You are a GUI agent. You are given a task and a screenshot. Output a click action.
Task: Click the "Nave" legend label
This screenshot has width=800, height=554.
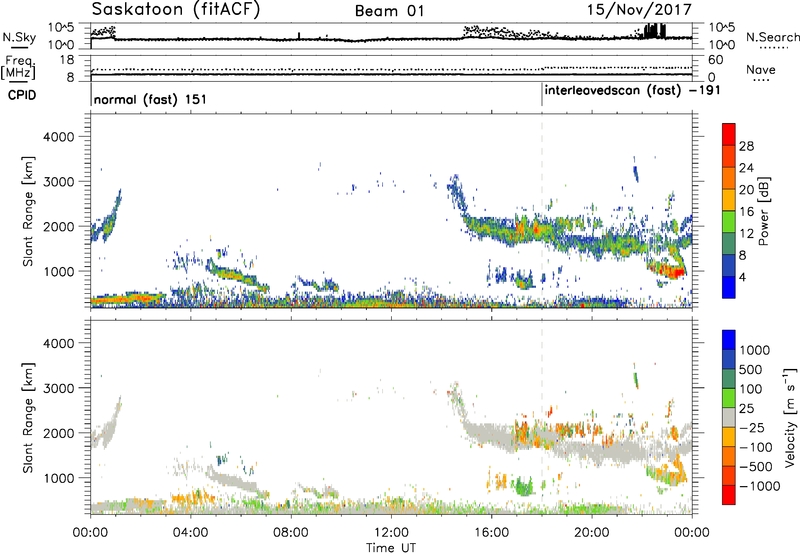click(761, 70)
